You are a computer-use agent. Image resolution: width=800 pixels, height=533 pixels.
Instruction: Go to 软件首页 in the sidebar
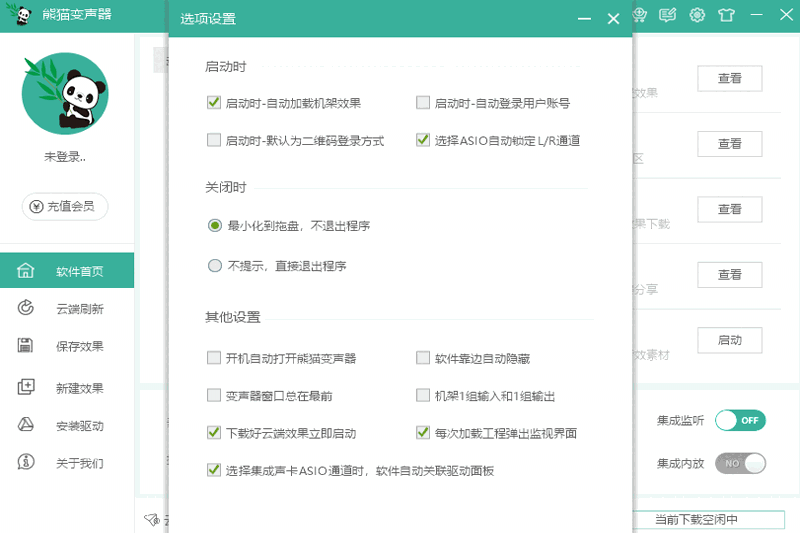(x=78, y=271)
